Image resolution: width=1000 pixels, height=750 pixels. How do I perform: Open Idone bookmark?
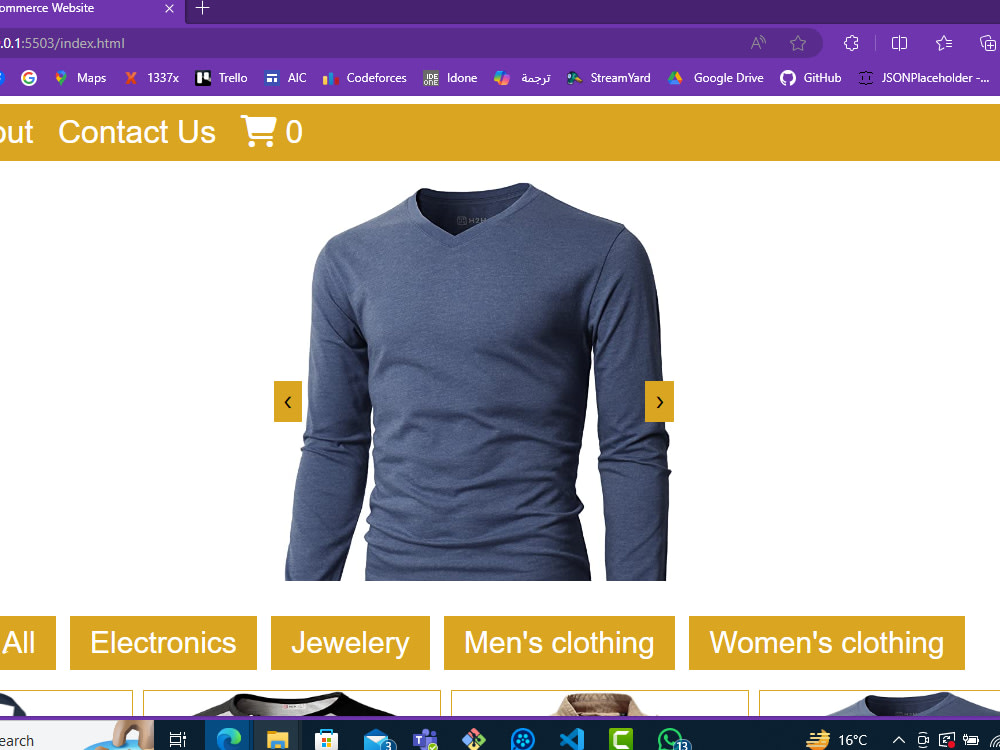pyautogui.click(x=450, y=78)
